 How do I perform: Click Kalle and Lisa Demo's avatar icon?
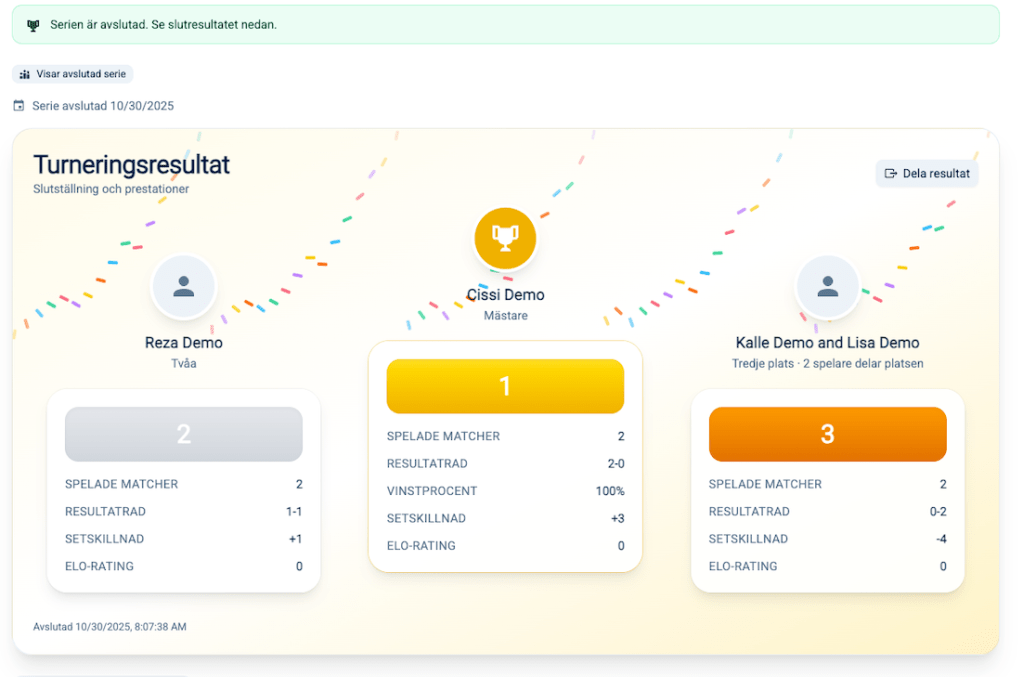pyautogui.click(x=827, y=287)
